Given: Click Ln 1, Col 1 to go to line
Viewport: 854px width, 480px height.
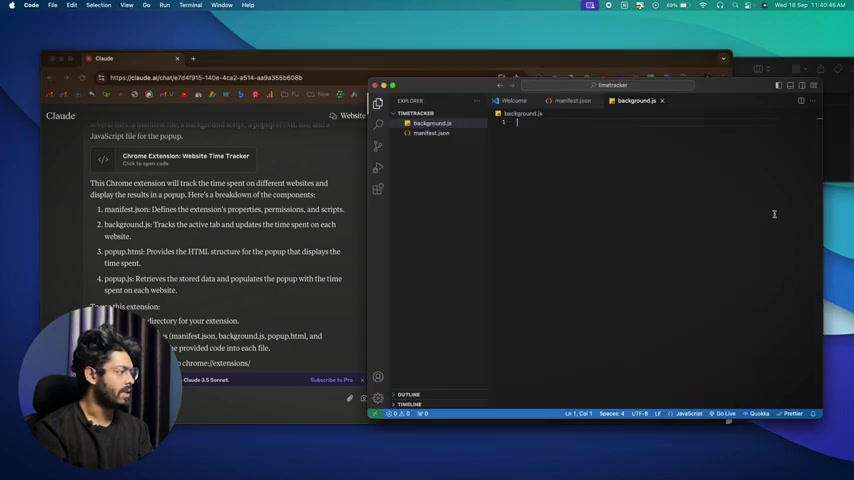Looking at the screenshot, I should point(578,414).
